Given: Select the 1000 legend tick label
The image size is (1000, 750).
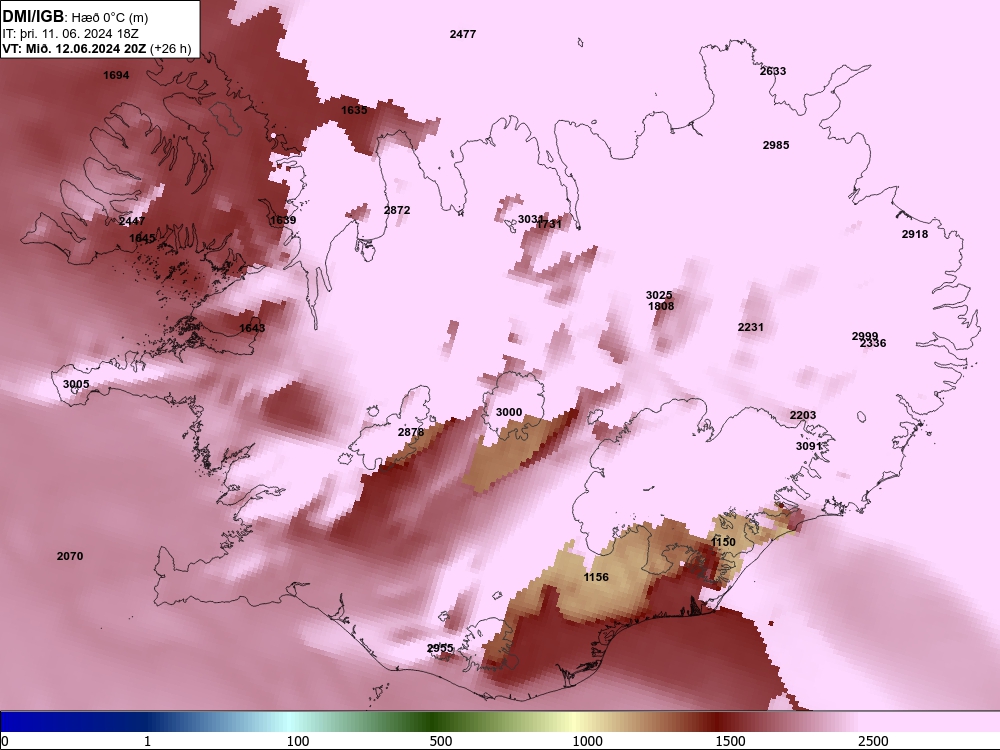Looking at the screenshot, I should point(587,741).
